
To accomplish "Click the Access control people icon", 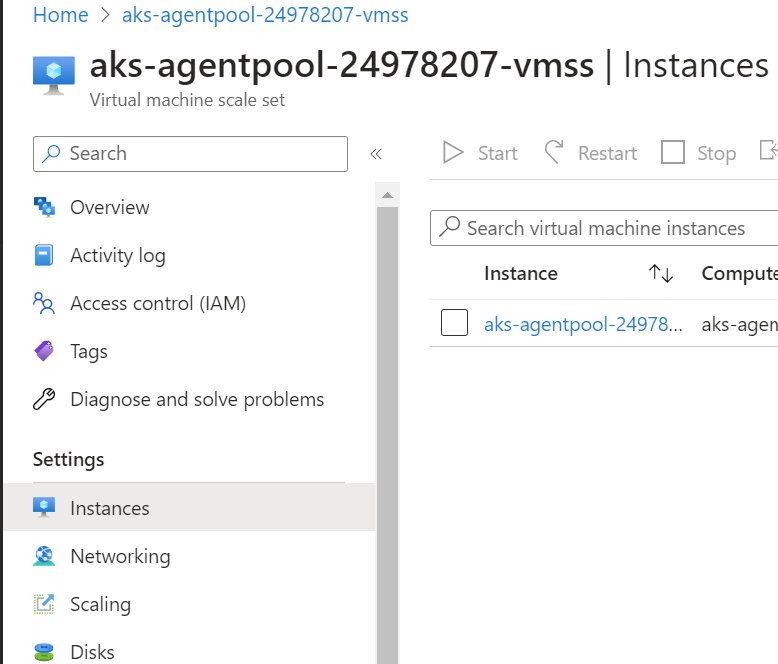I will click(x=44, y=303).
